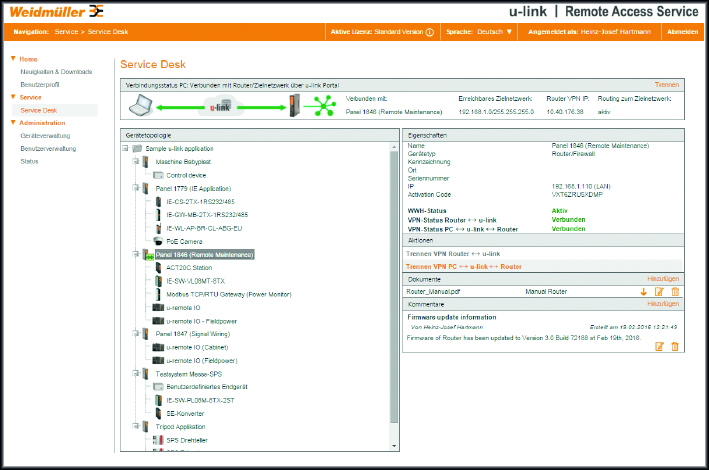Click the router device icon in connection status
This screenshot has height=470, width=709.
tap(295, 105)
